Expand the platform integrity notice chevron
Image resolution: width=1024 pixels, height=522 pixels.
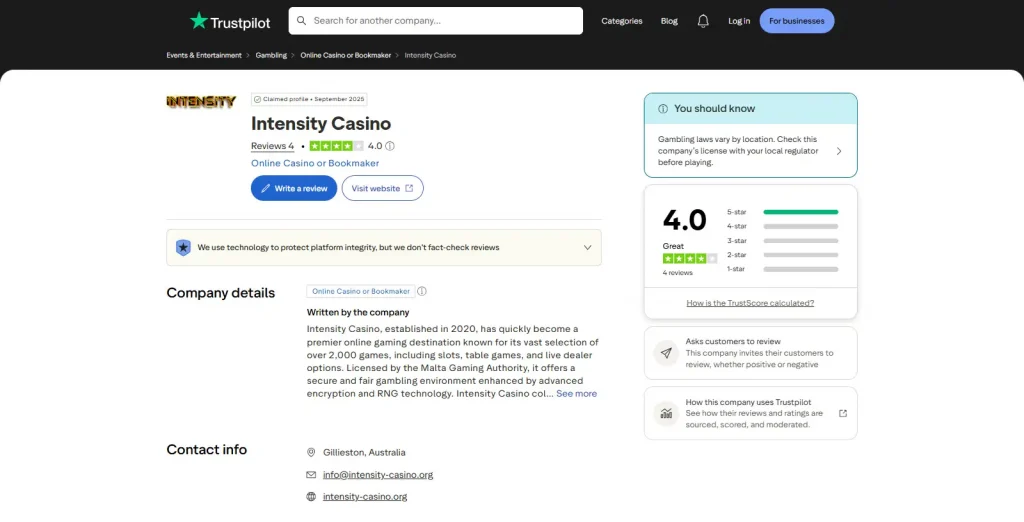point(587,248)
